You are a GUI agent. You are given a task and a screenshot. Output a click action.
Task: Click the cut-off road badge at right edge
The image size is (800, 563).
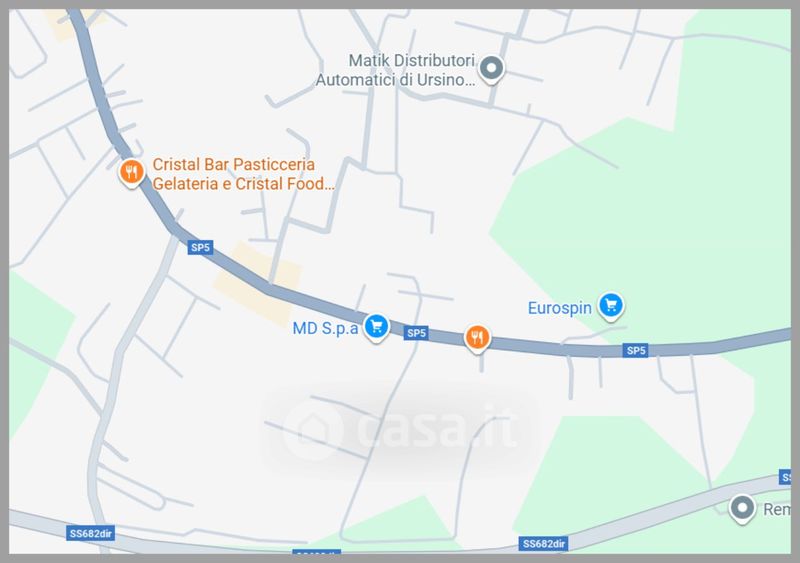[x=785, y=477]
